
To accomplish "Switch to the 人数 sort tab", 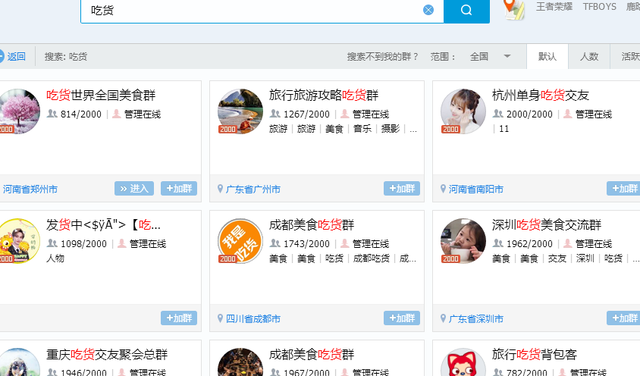I will [589, 56].
